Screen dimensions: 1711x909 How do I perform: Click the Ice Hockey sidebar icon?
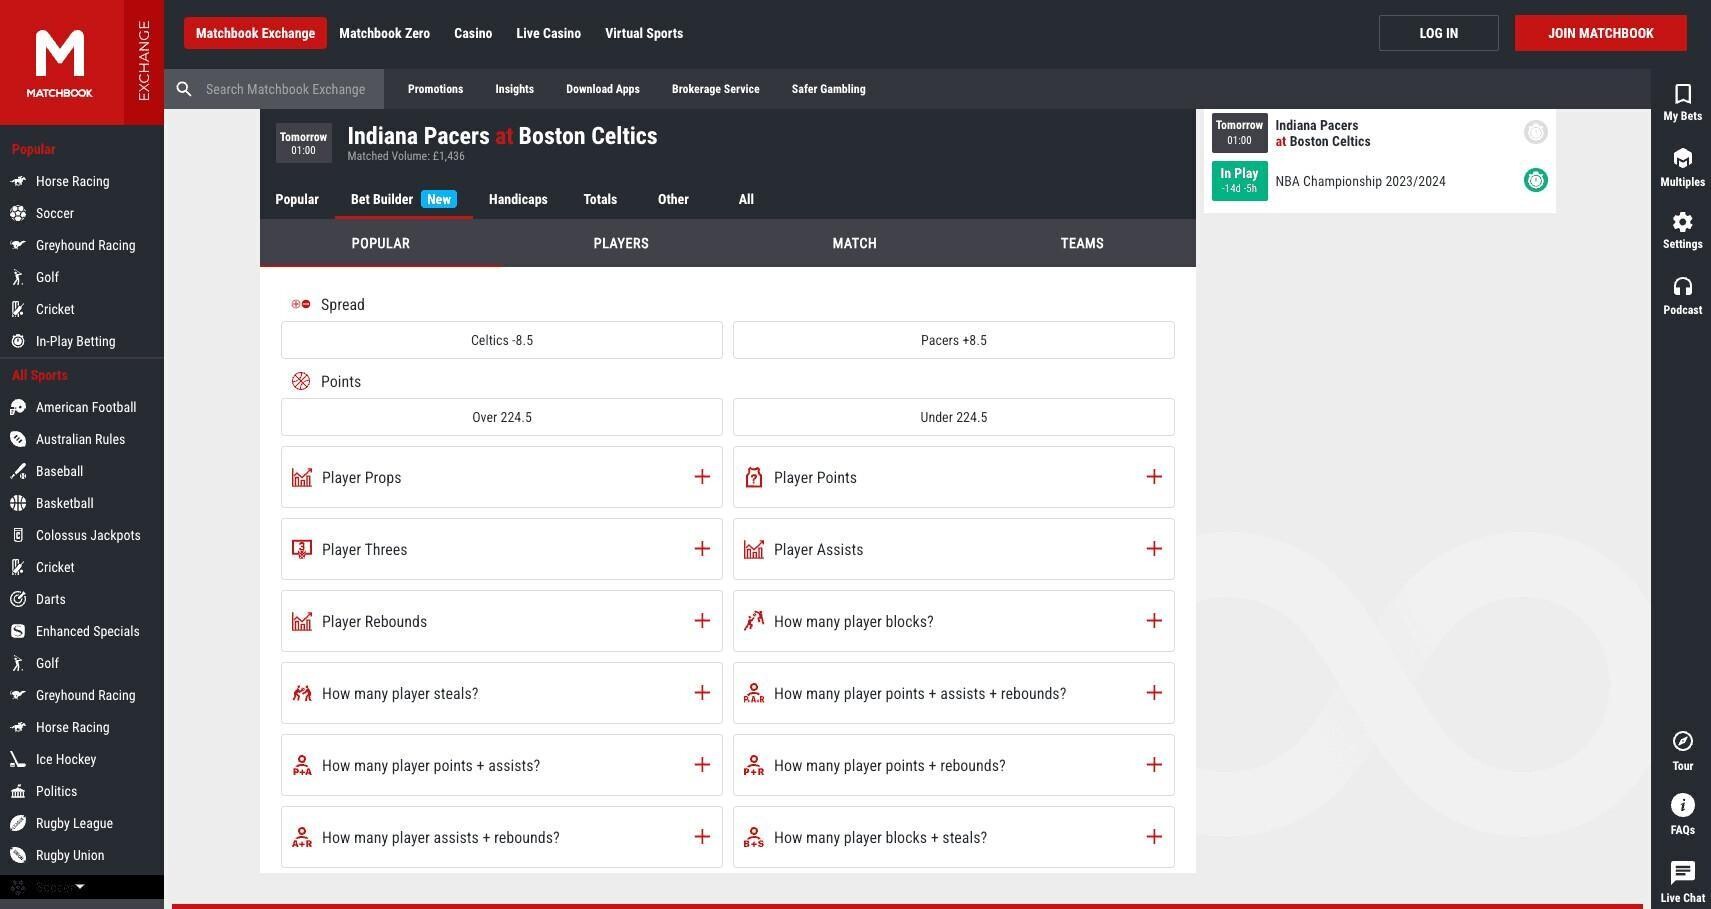[18, 759]
